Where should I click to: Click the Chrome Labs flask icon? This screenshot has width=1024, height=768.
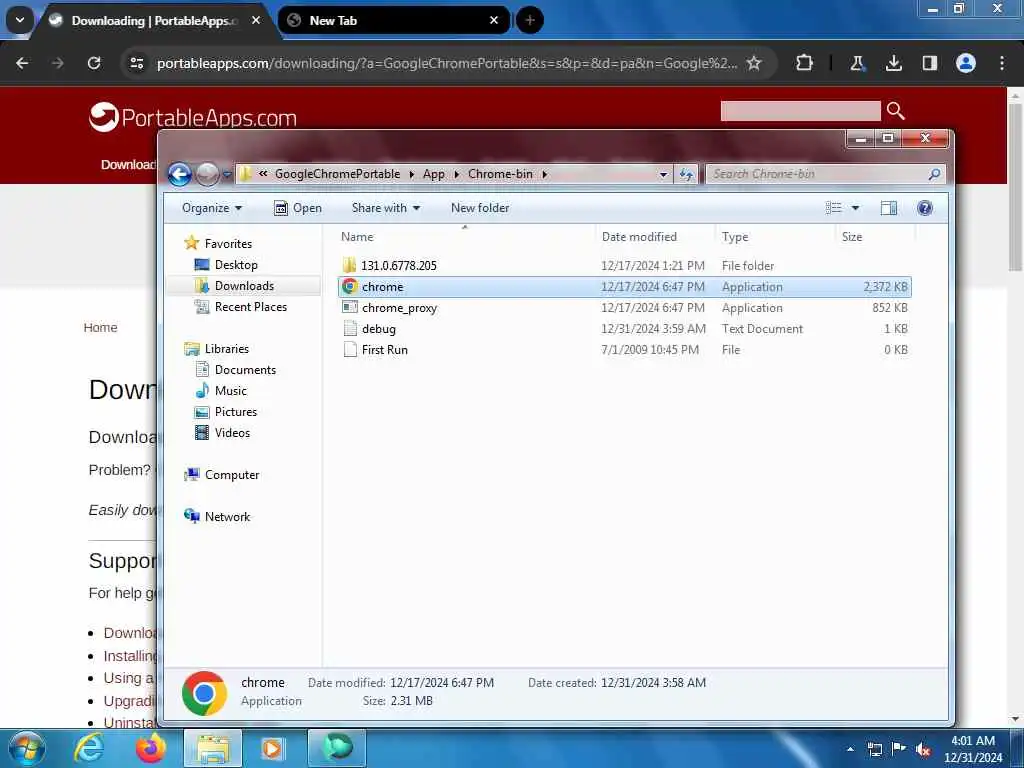(857, 63)
